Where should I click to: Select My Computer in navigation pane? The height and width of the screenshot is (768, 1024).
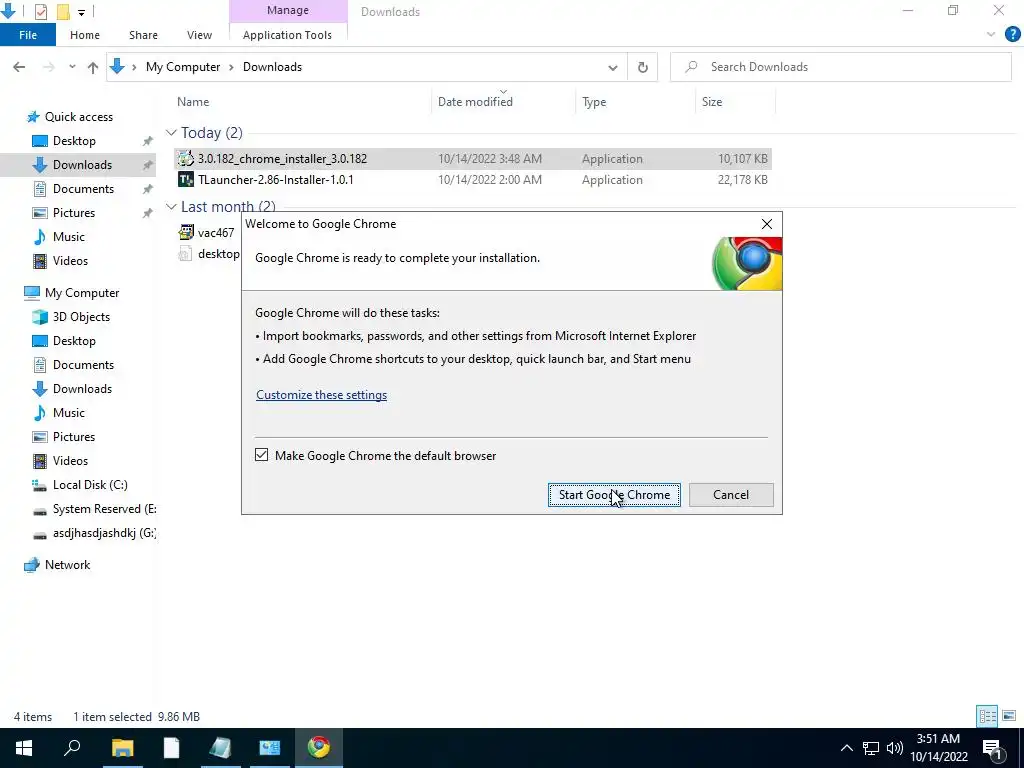[82, 293]
